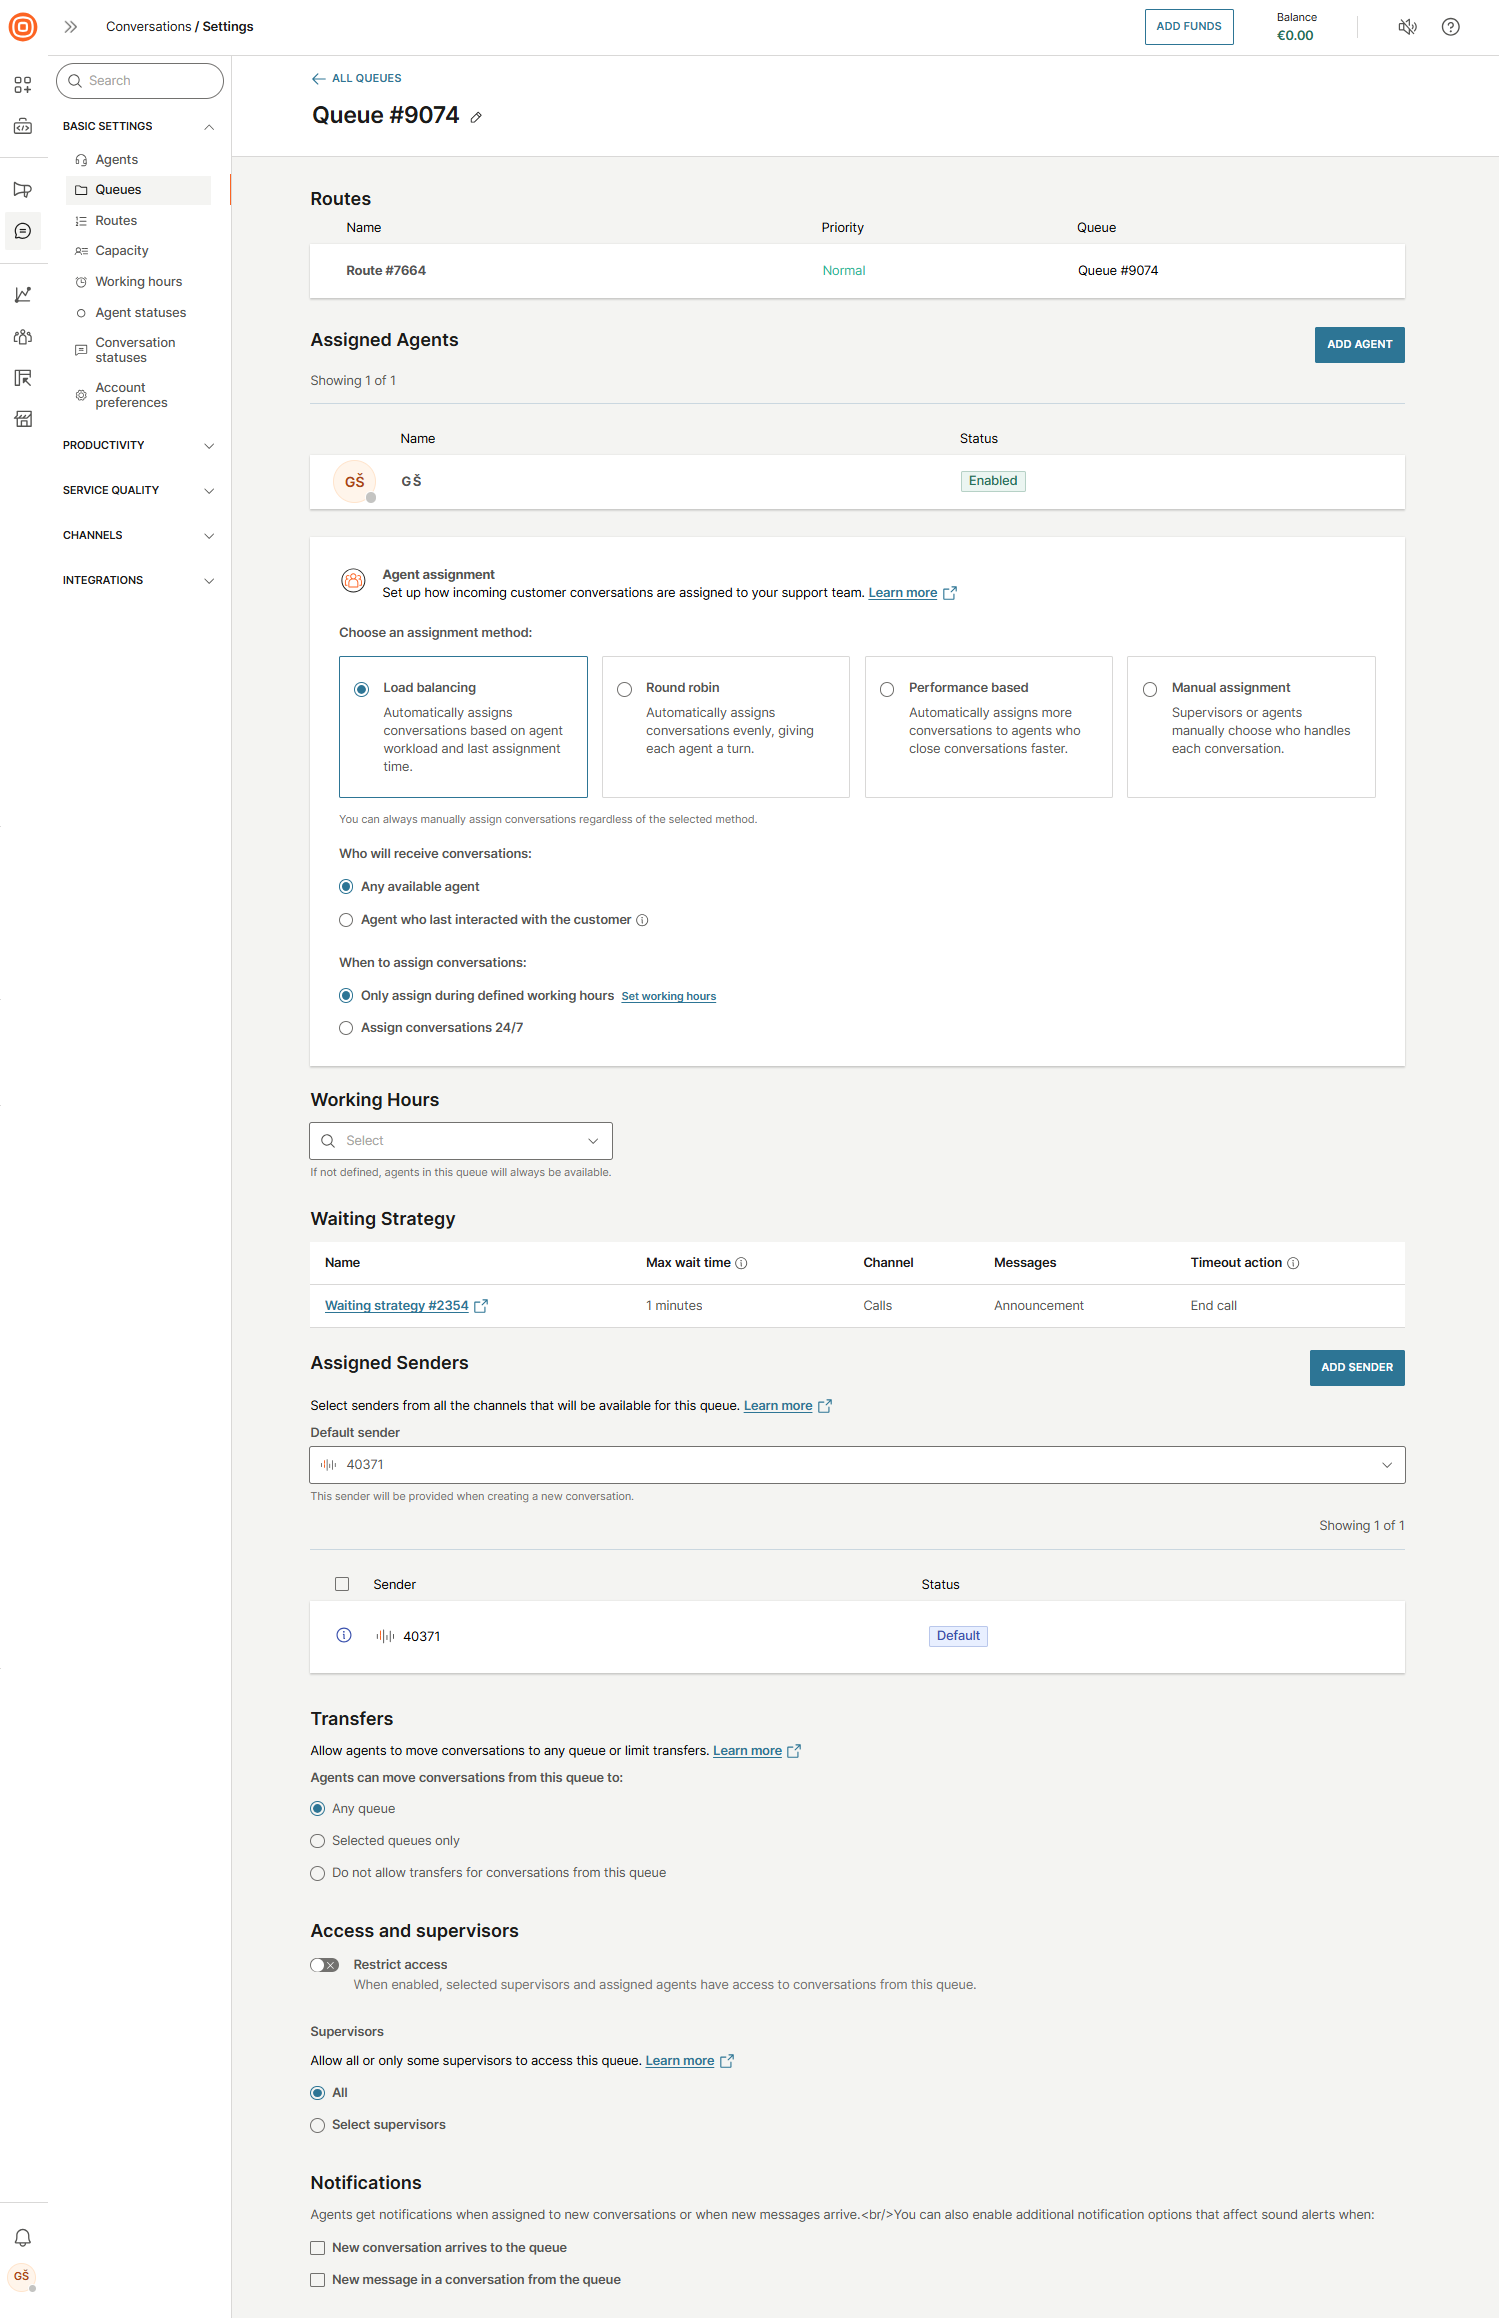Open external link icon next to Waiting strategy #2354

481,1306
